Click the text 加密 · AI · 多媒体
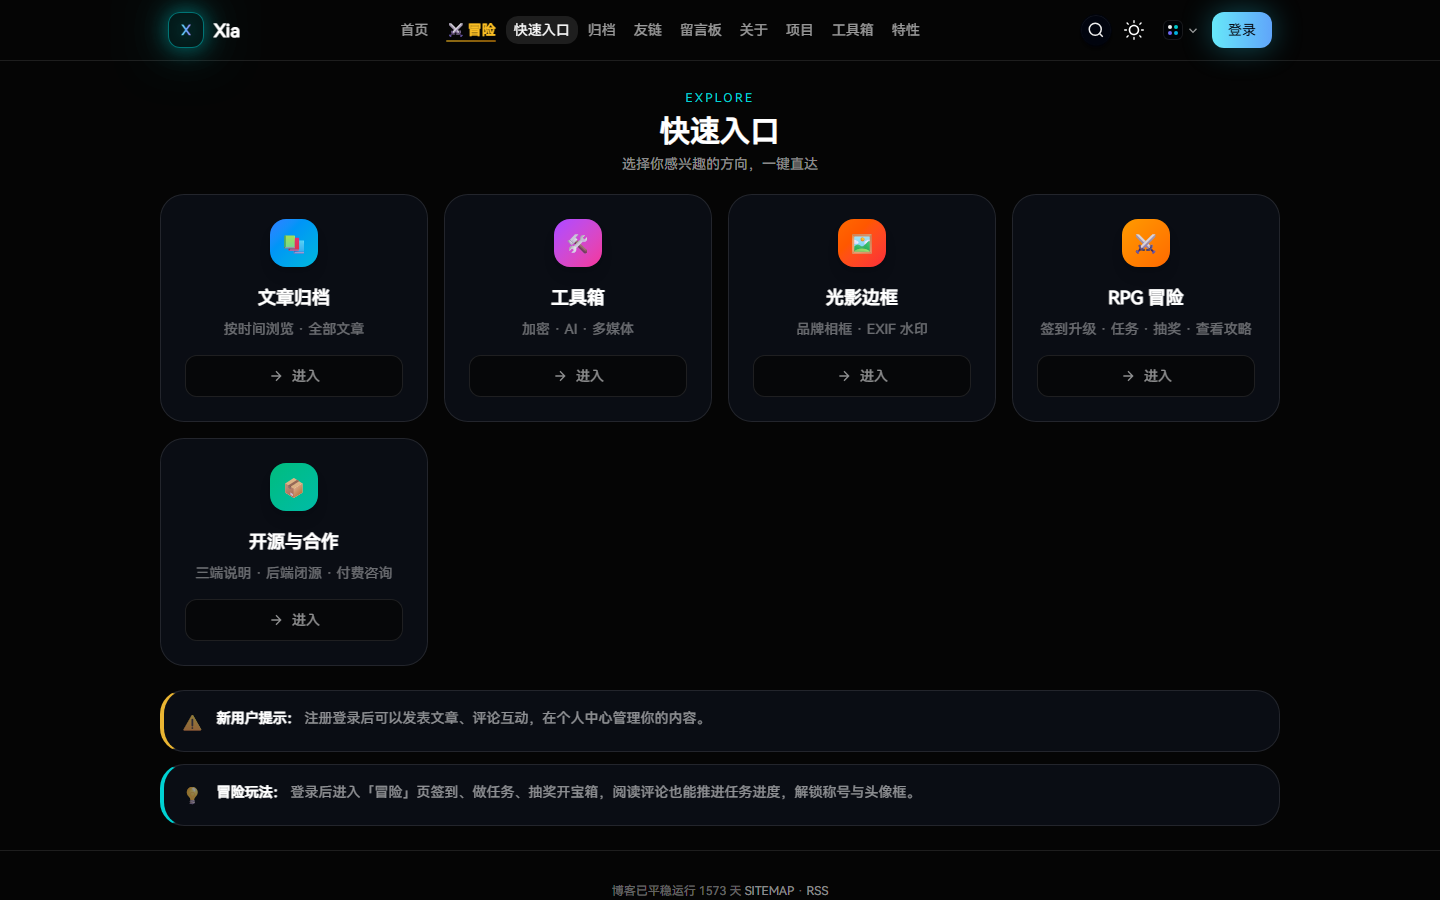 (578, 329)
